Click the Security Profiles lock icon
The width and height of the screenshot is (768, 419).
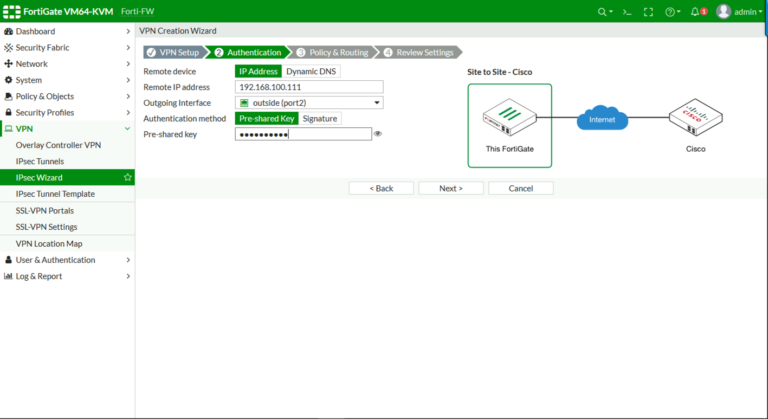pos(8,112)
